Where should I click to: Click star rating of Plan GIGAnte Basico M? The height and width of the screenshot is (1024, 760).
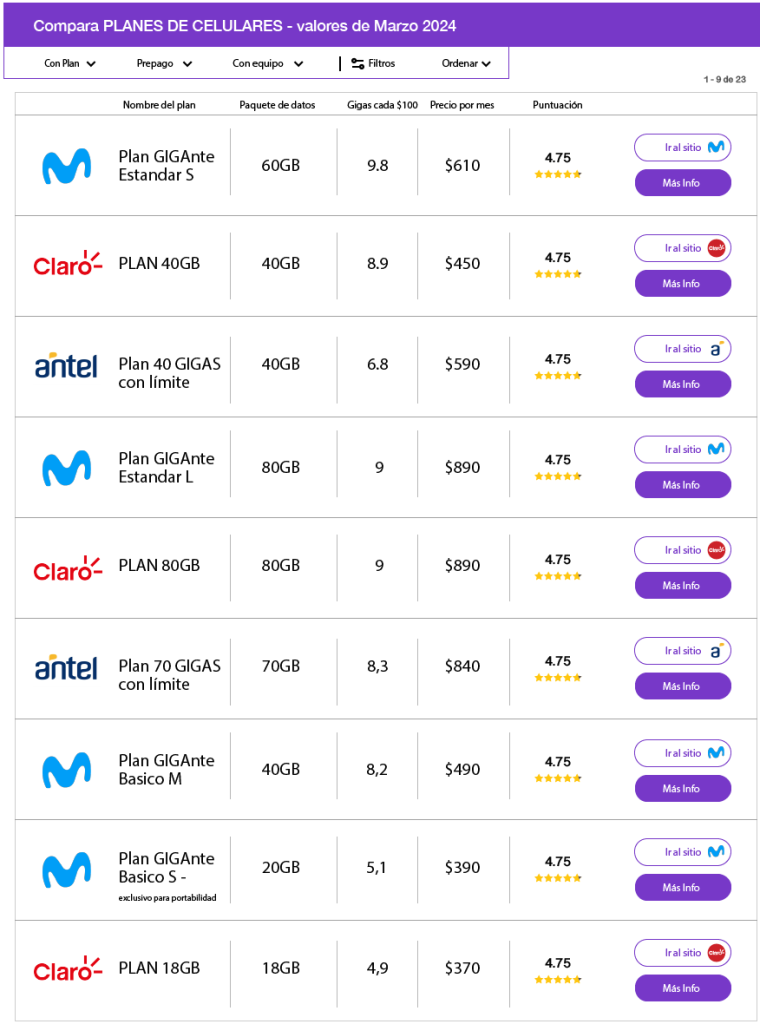558,777
